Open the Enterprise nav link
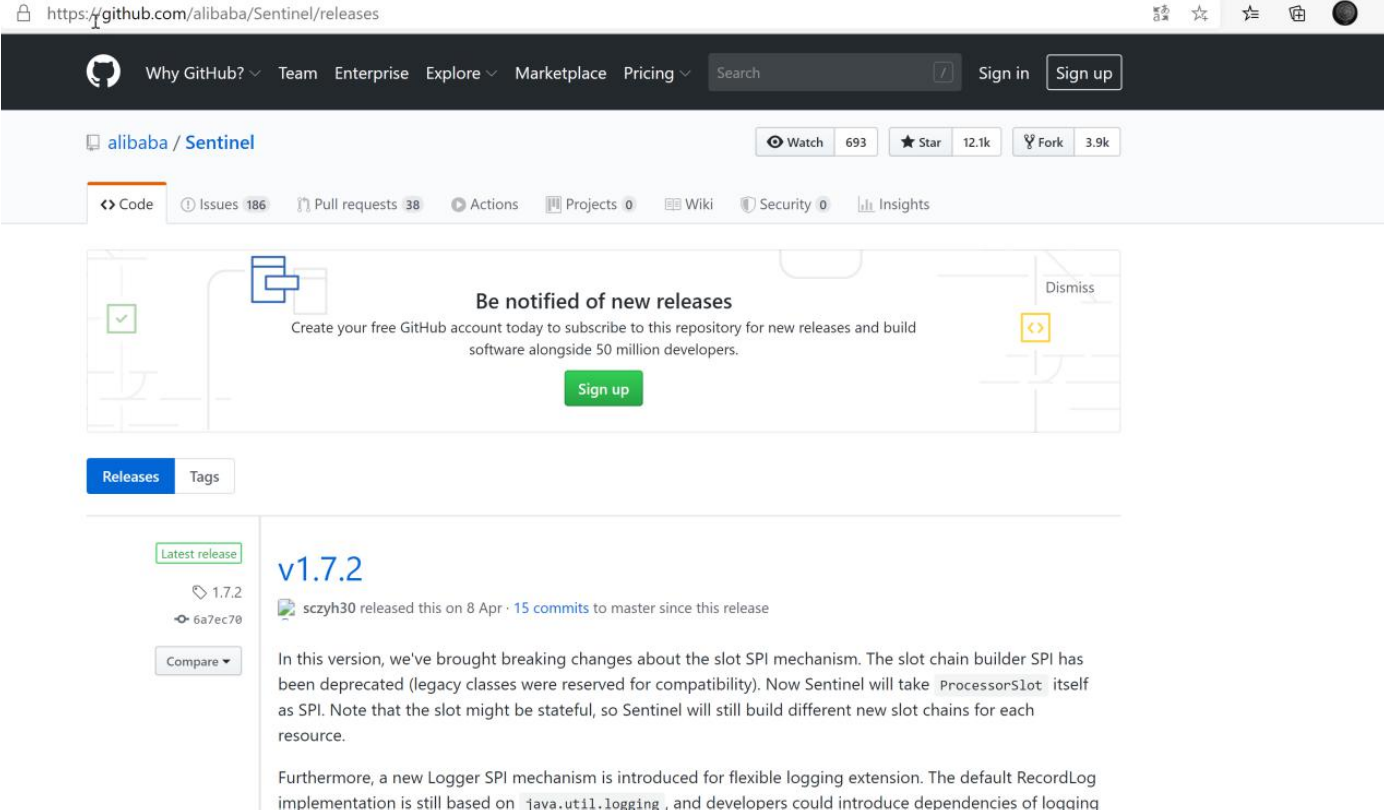Viewport: 1384px width, 810px height. 372,73
